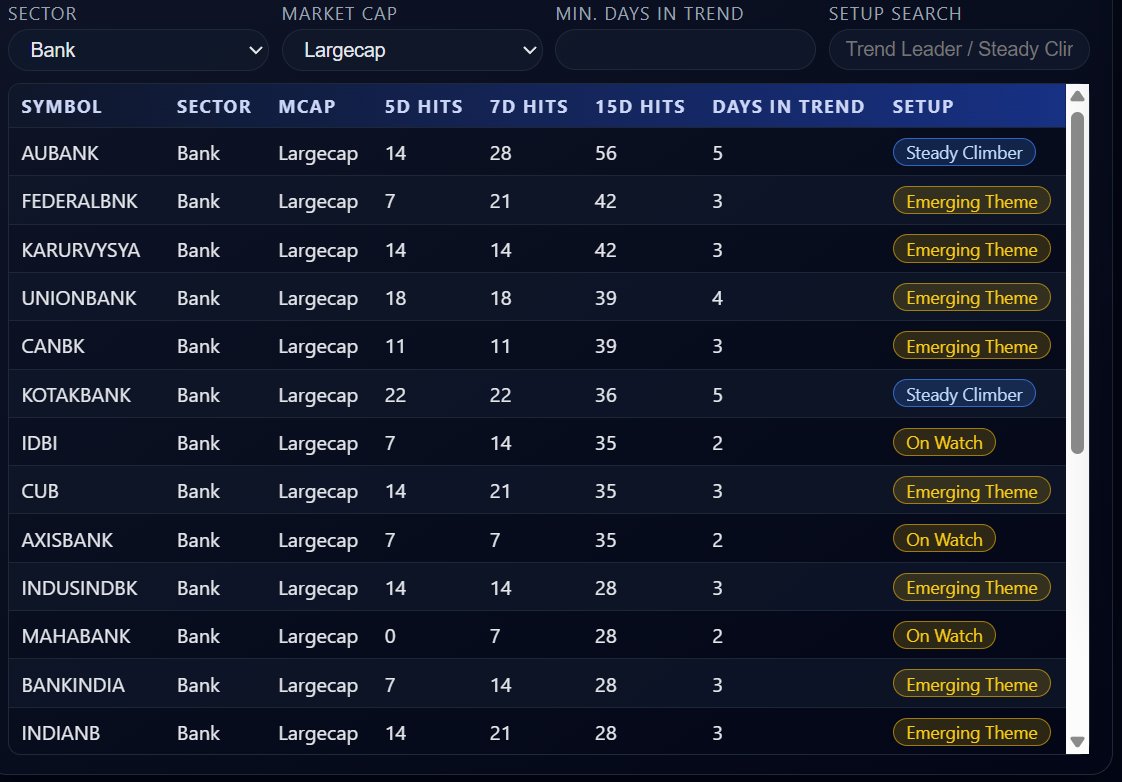Click KOTAKBANK's 5D hits value 22
Viewport: 1122px width, 782px height.
395,395
